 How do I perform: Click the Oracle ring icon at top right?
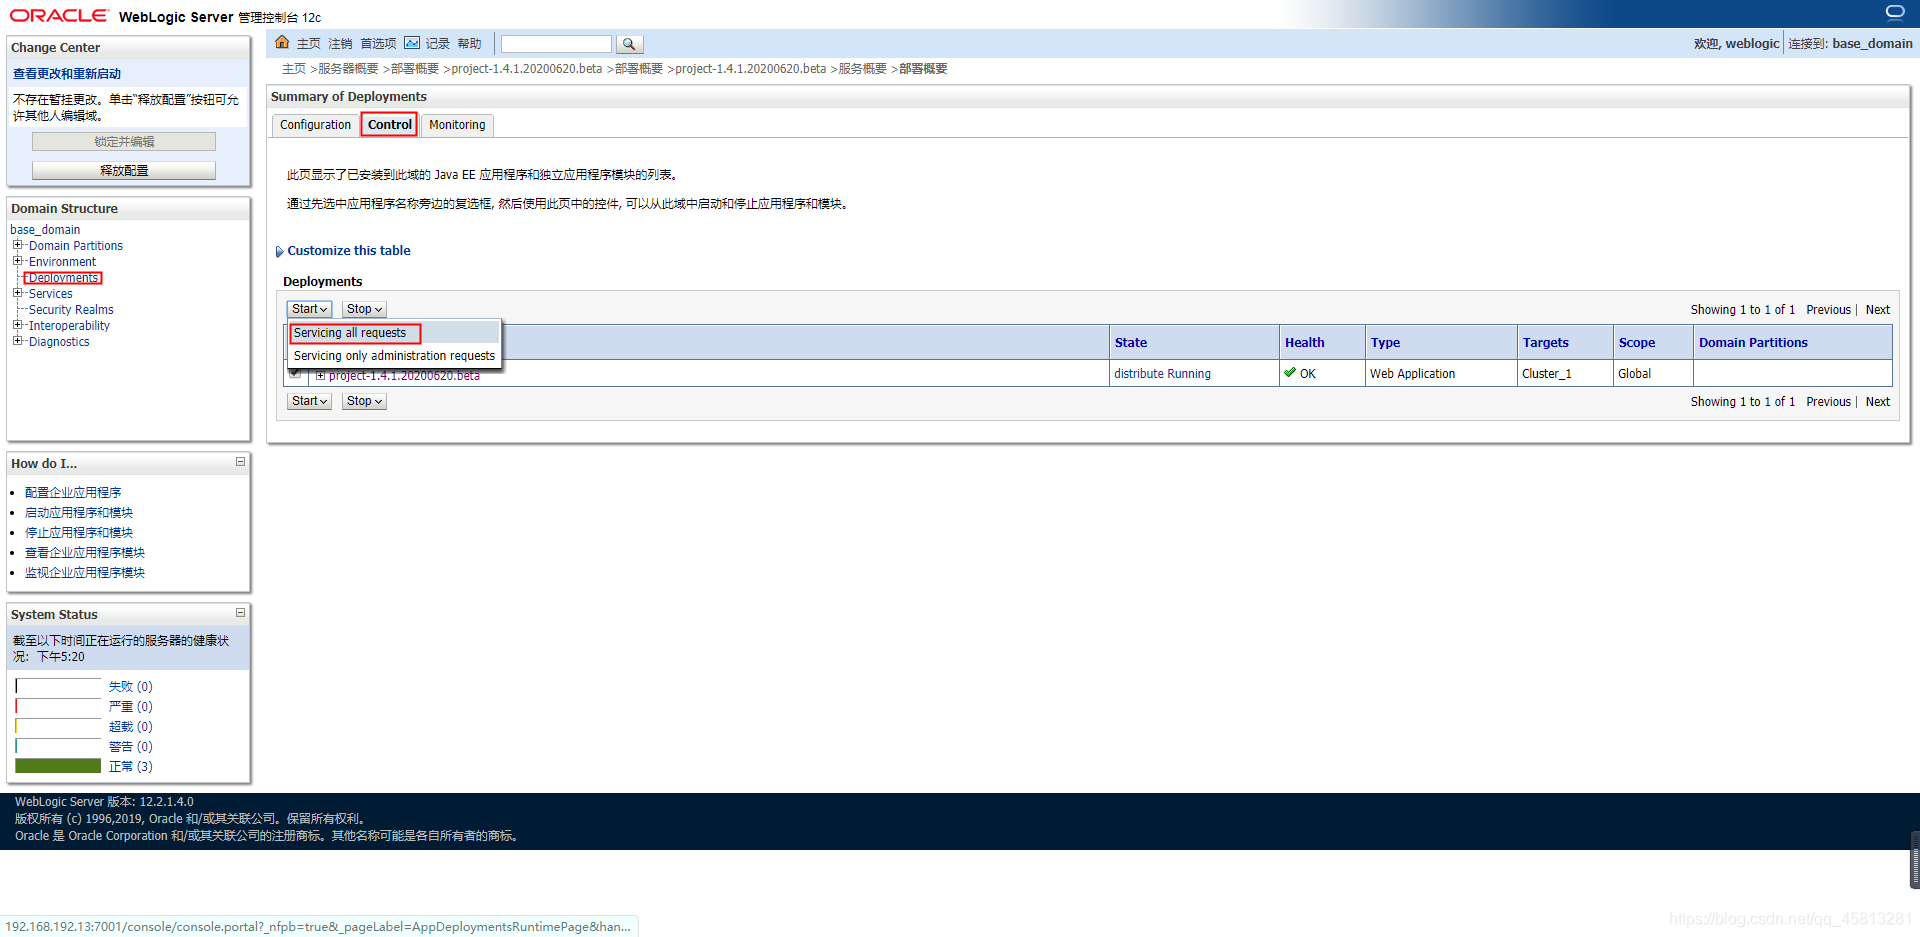pyautogui.click(x=1895, y=12)
